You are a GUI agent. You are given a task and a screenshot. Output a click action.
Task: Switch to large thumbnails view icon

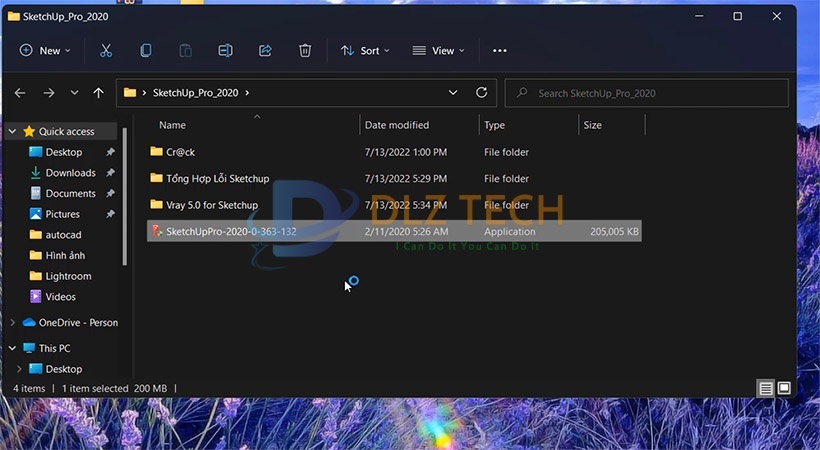[784, 388]
